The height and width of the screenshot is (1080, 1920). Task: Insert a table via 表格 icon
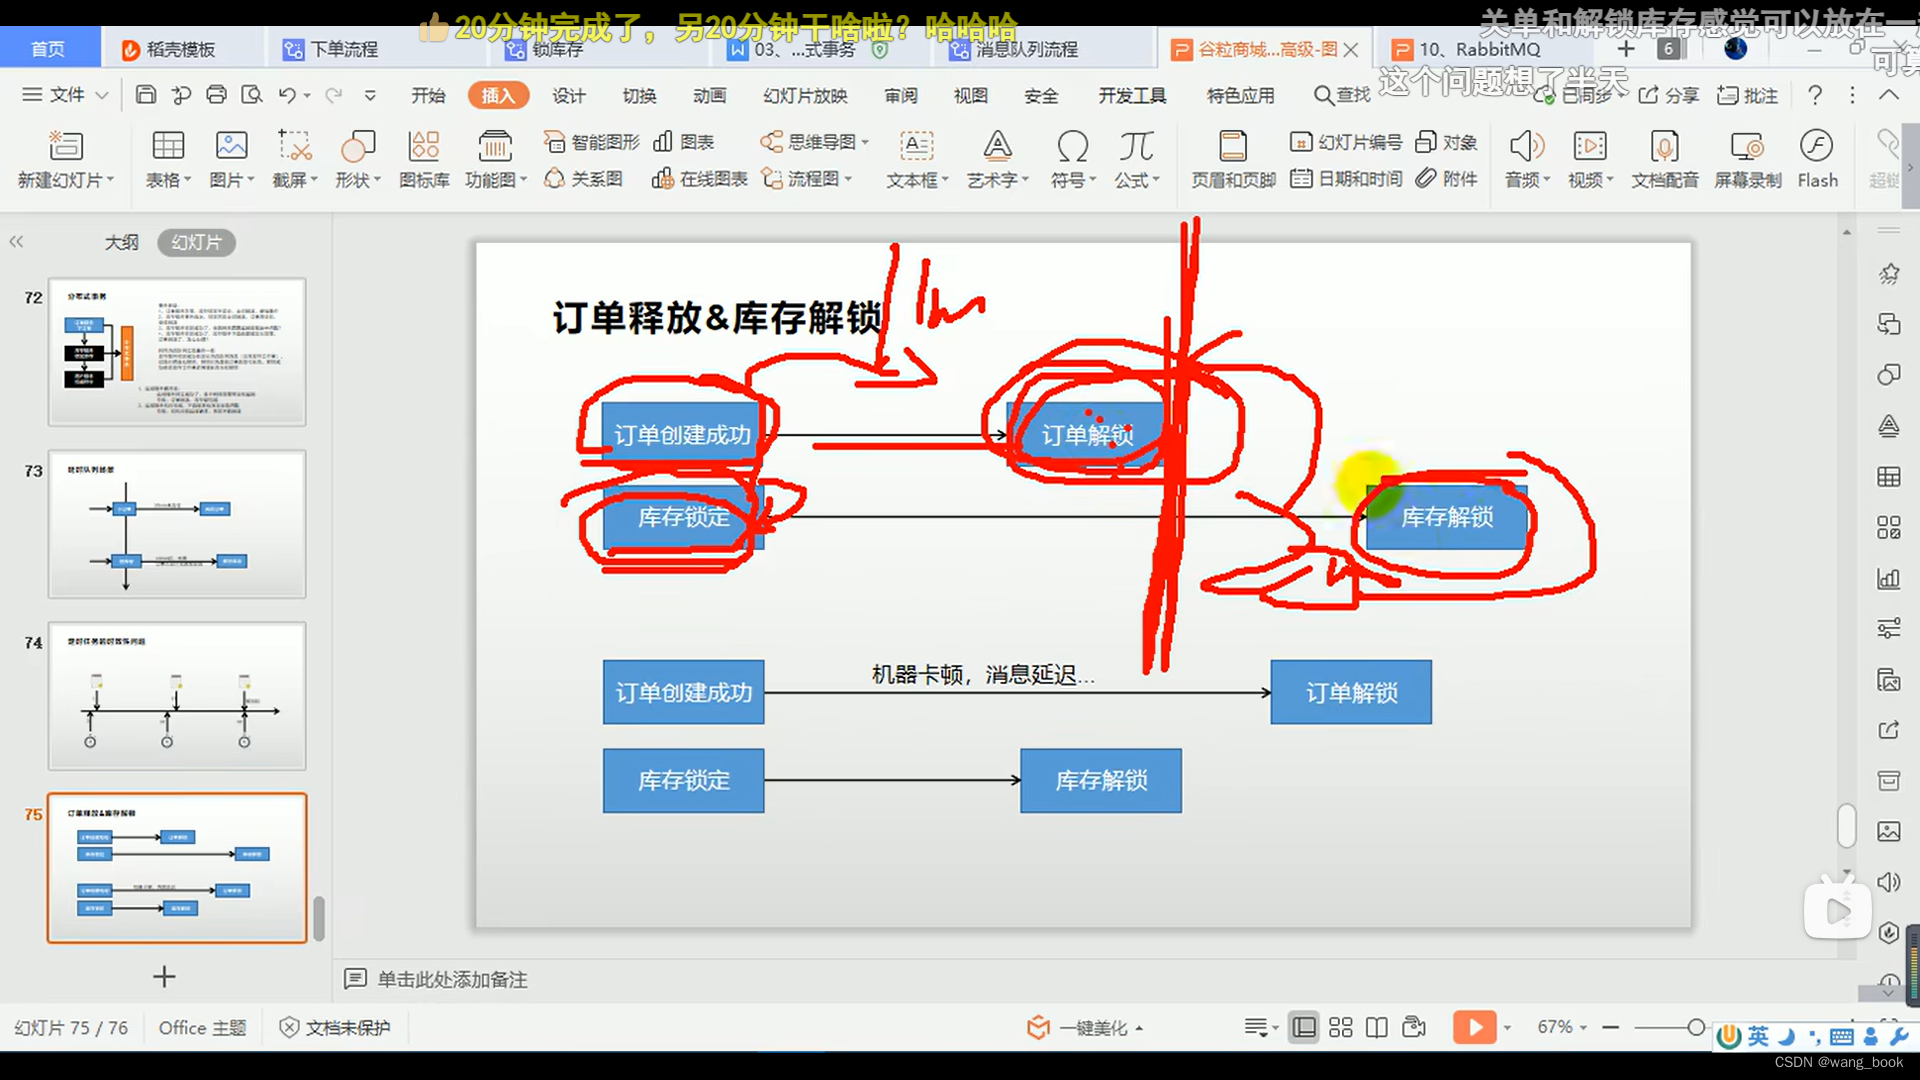pyautogui.click(x=168, y=159)
